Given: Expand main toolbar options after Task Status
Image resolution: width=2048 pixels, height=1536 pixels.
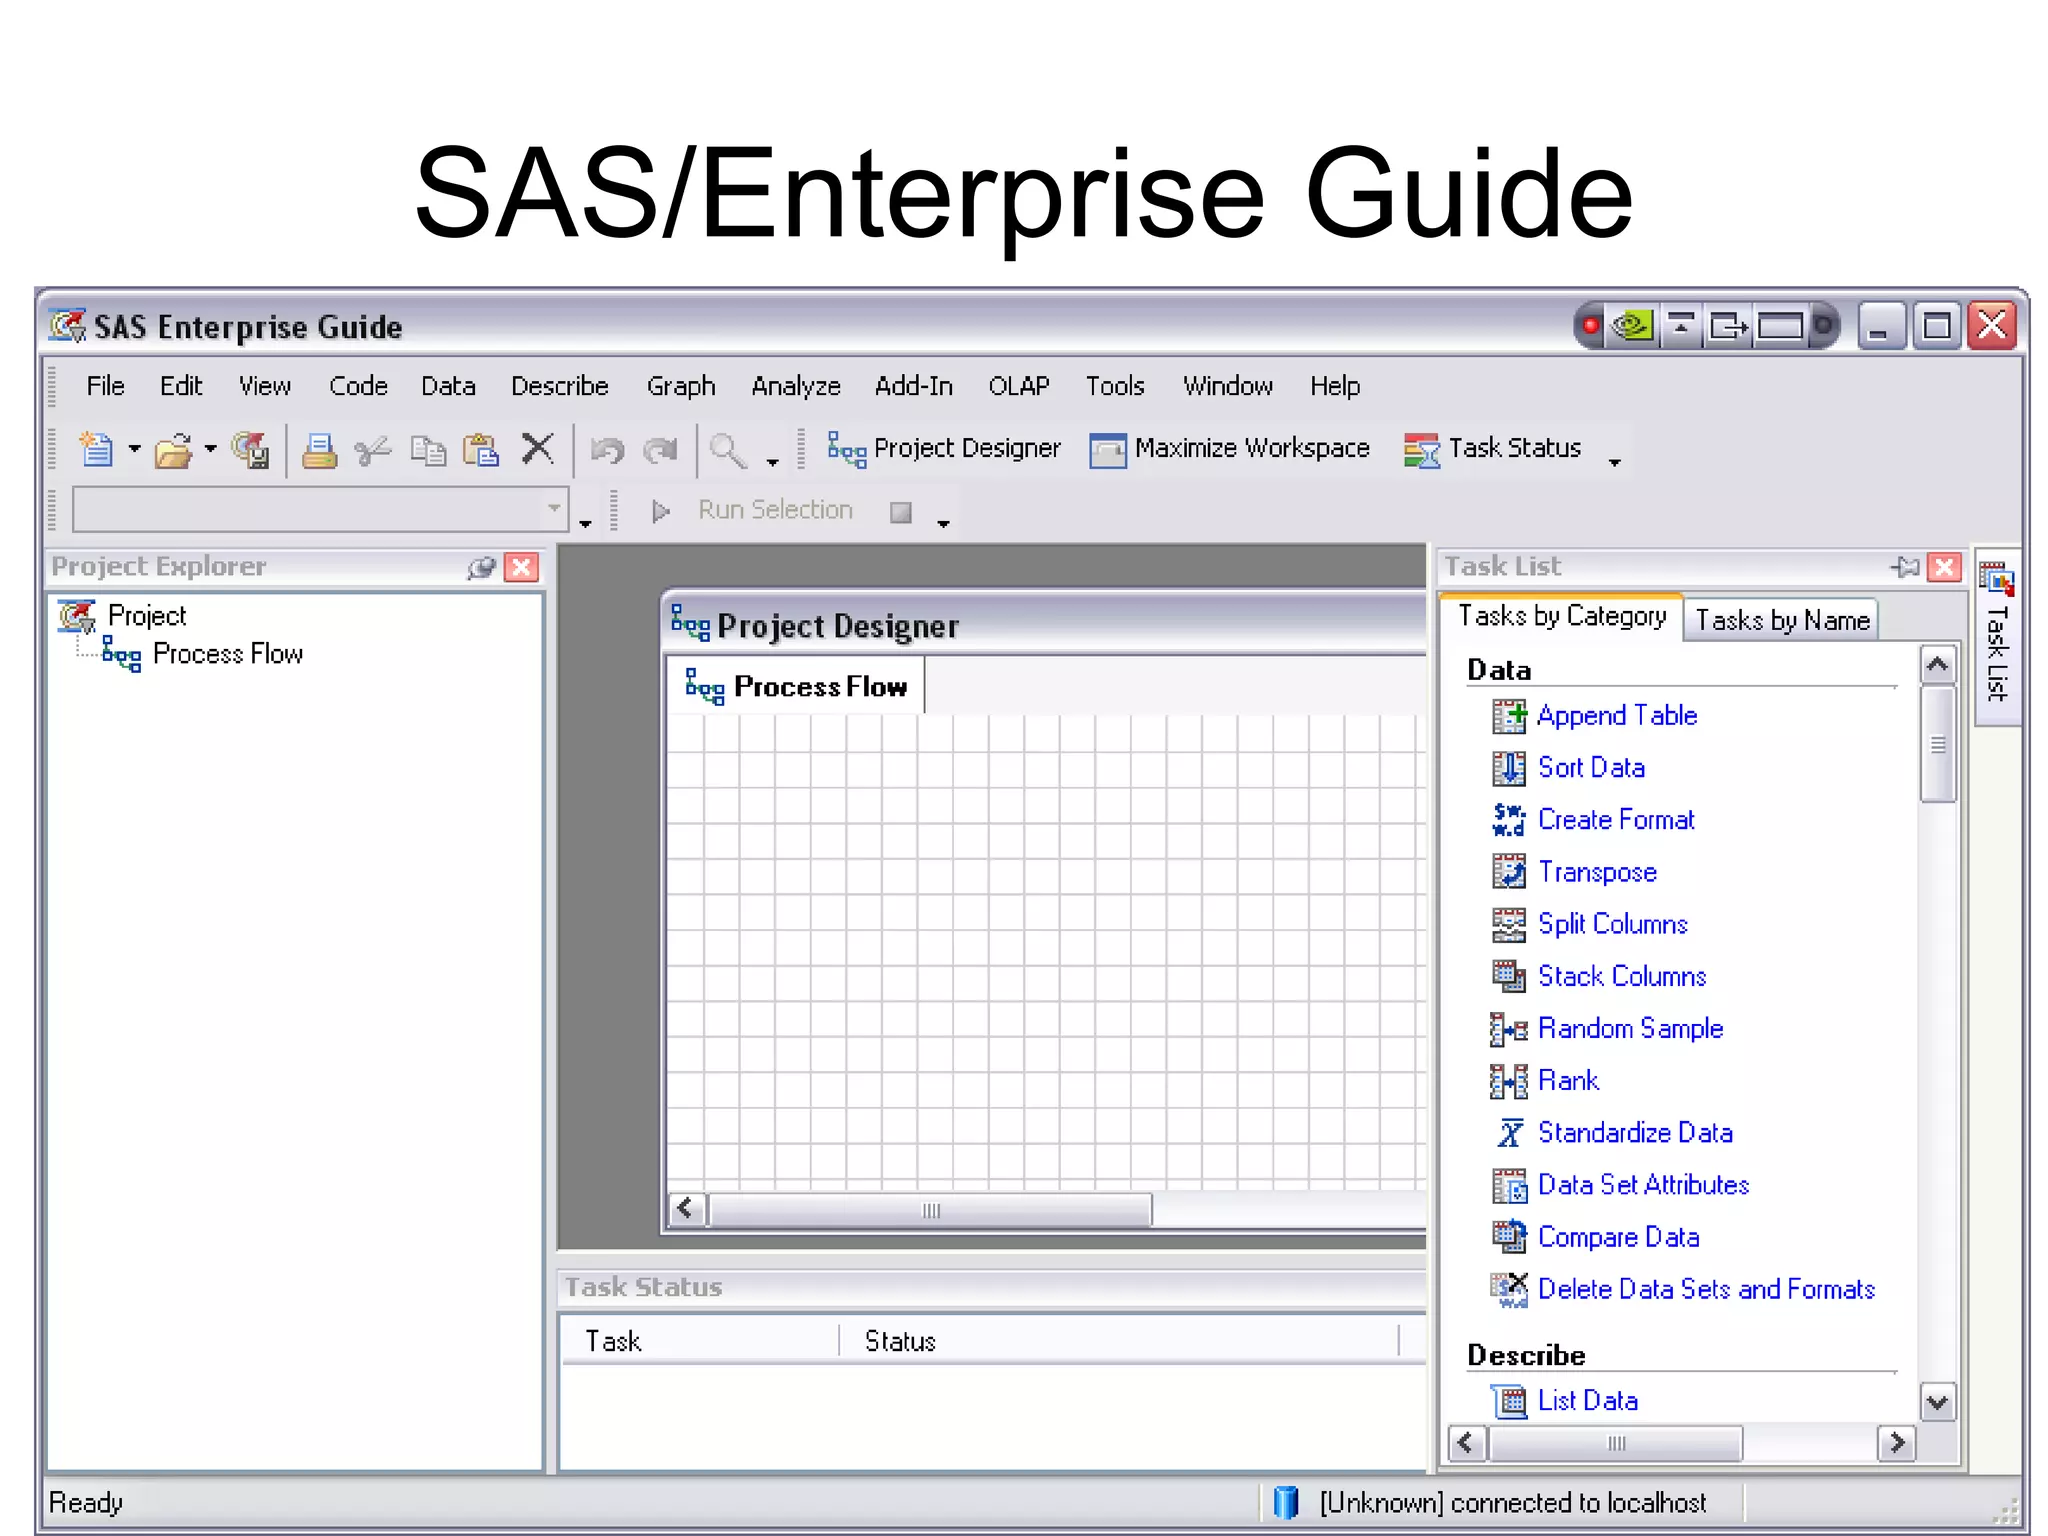Looking at the screenshot, I should pyautogui.click(x=1614, y=461).
